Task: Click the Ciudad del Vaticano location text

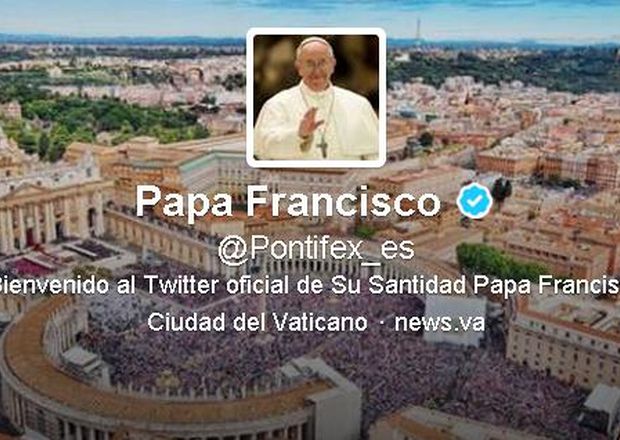Action: point(257,322)
